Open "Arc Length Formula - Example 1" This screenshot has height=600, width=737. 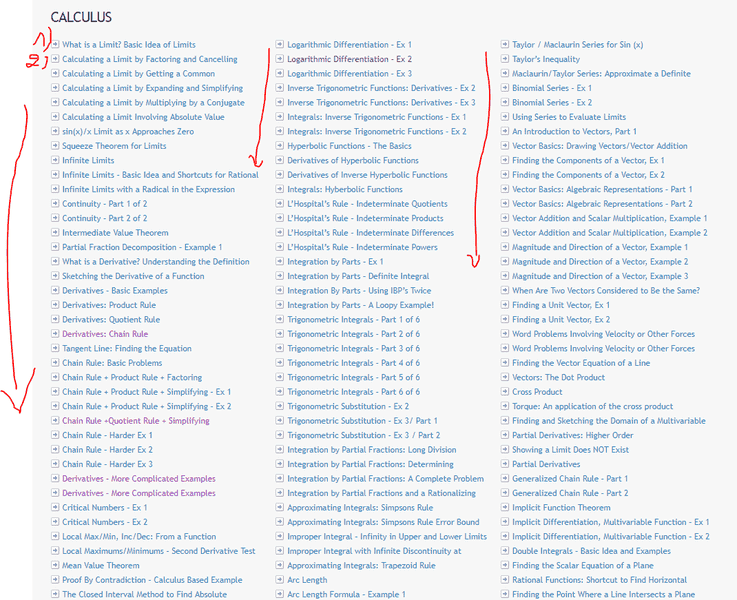pyautogui.click(x=346, y=594)
